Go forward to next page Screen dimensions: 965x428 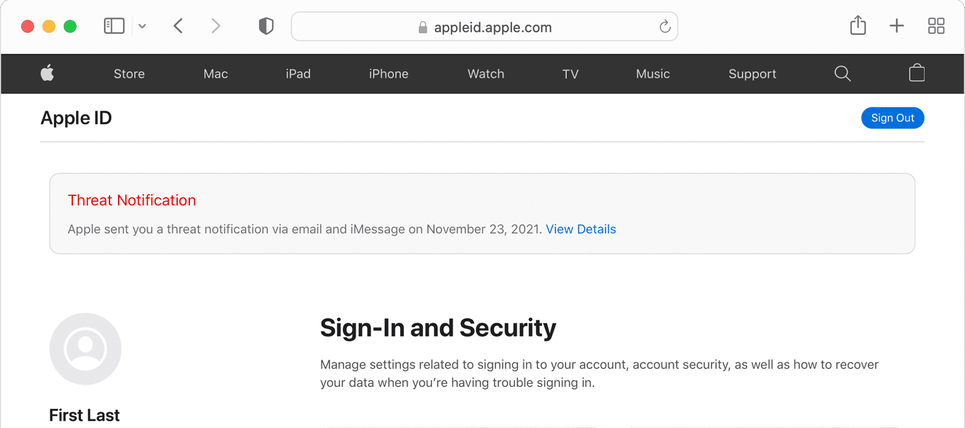pos(215,26)
